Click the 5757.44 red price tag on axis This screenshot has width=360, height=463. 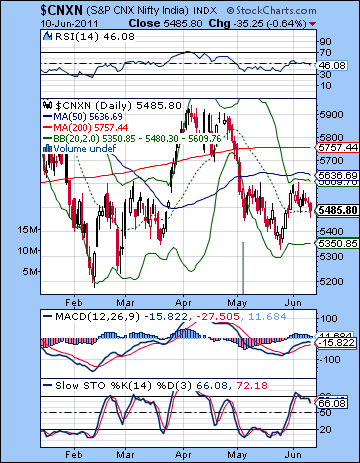(337, 147)
